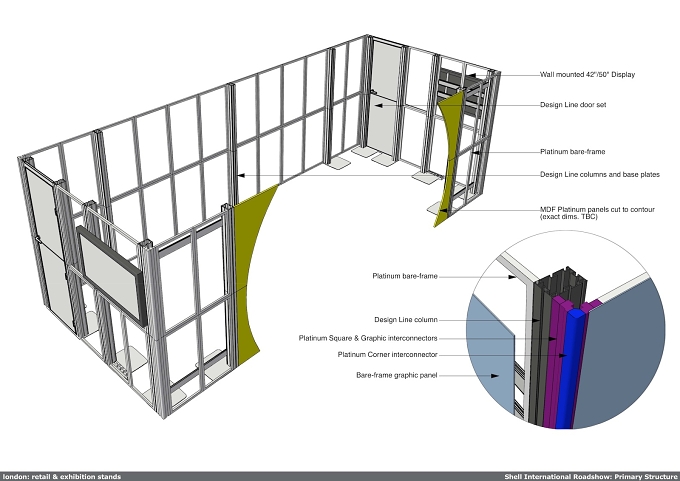Click the 'Wall mounted 42"/50" Display' label
This screenshot has width=680, height=481.
[587, 75]
